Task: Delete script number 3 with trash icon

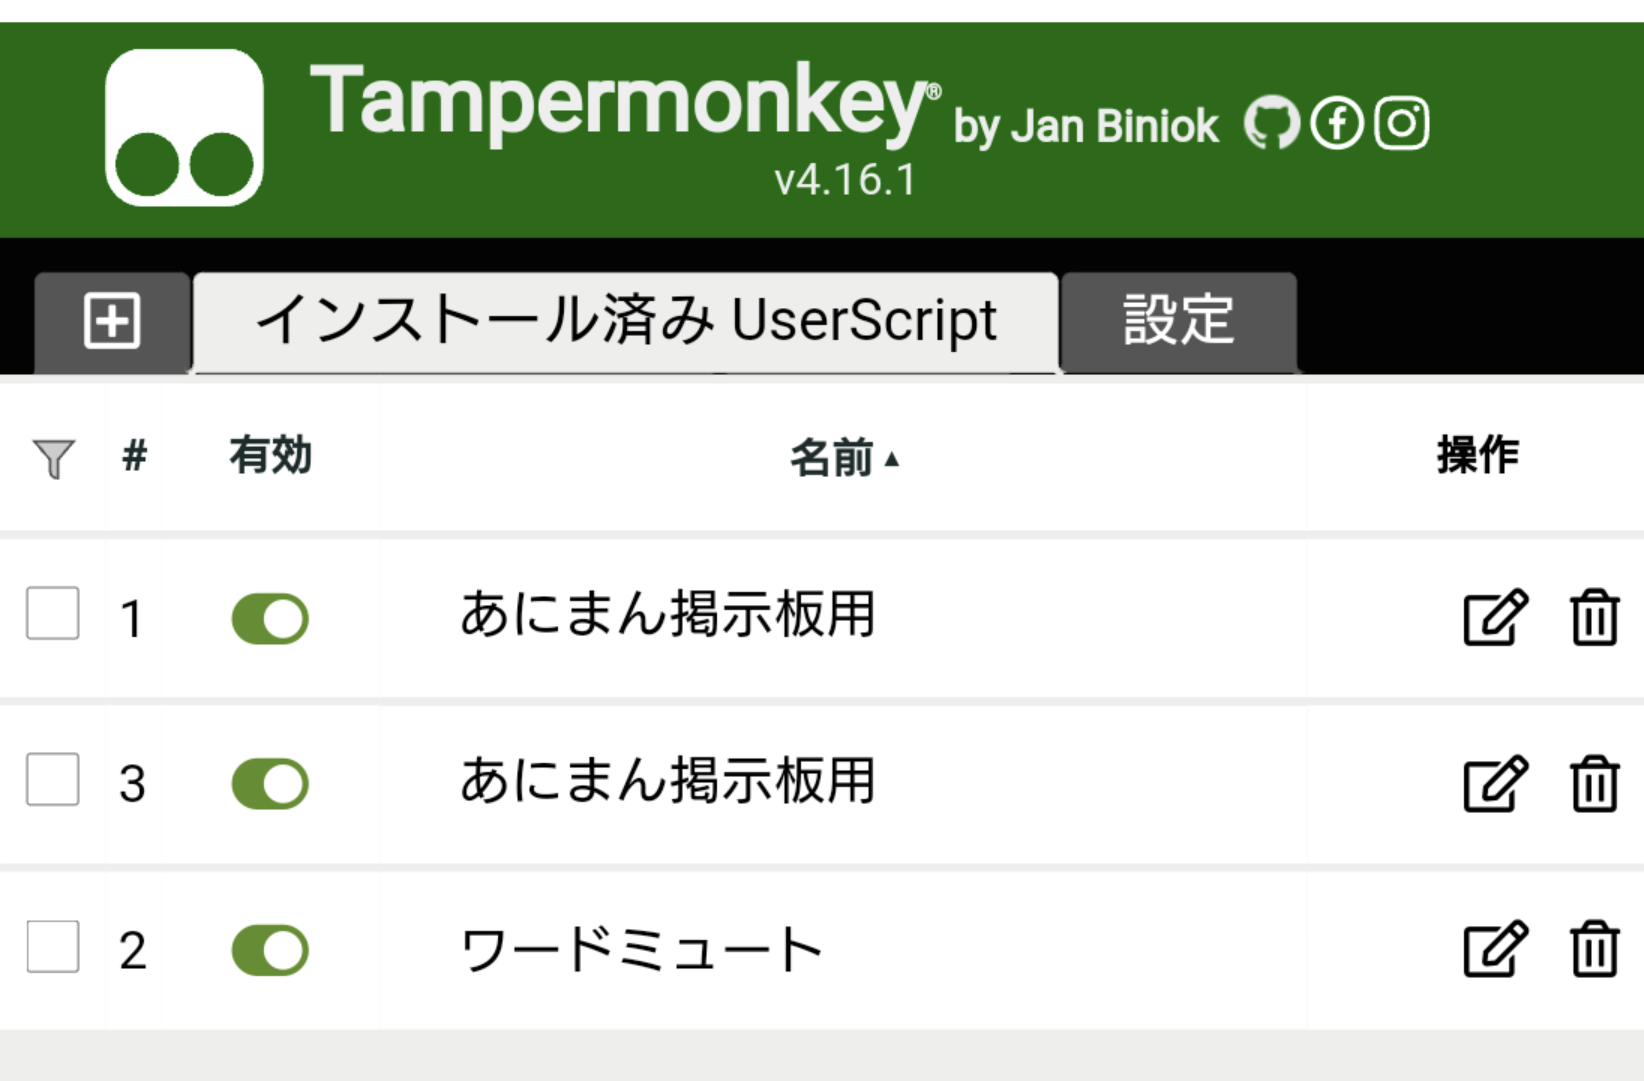Action: pos(1594,784)
